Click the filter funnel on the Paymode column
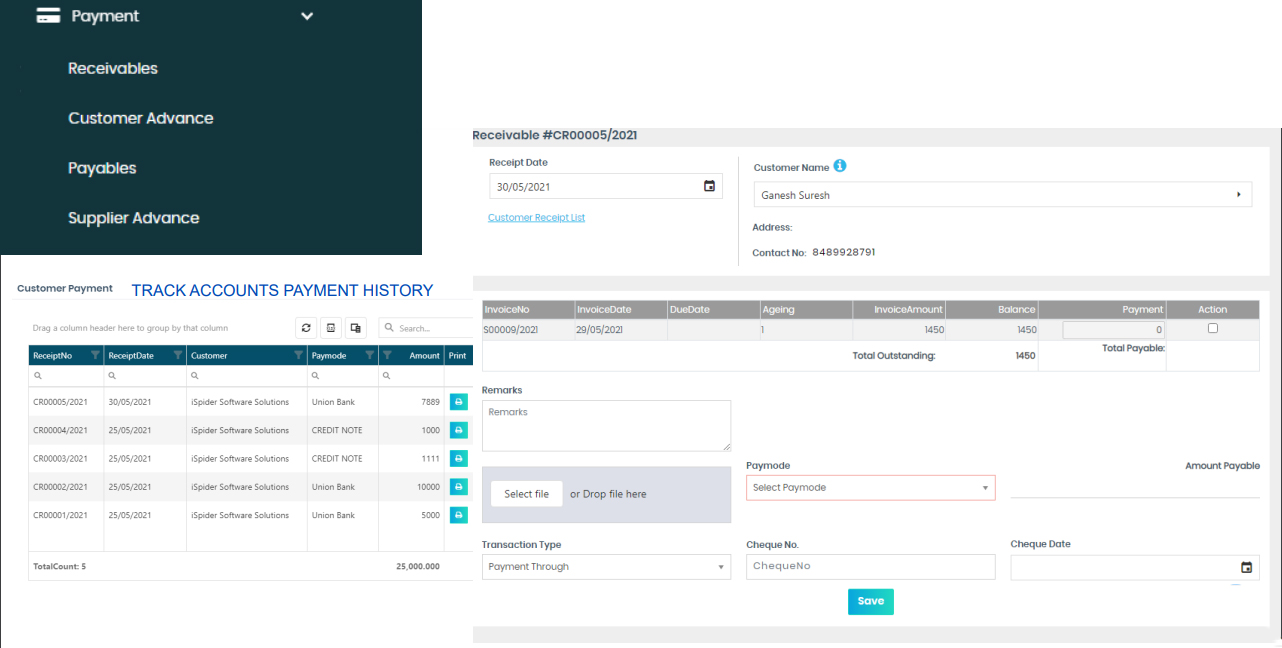 pos(369,355)
